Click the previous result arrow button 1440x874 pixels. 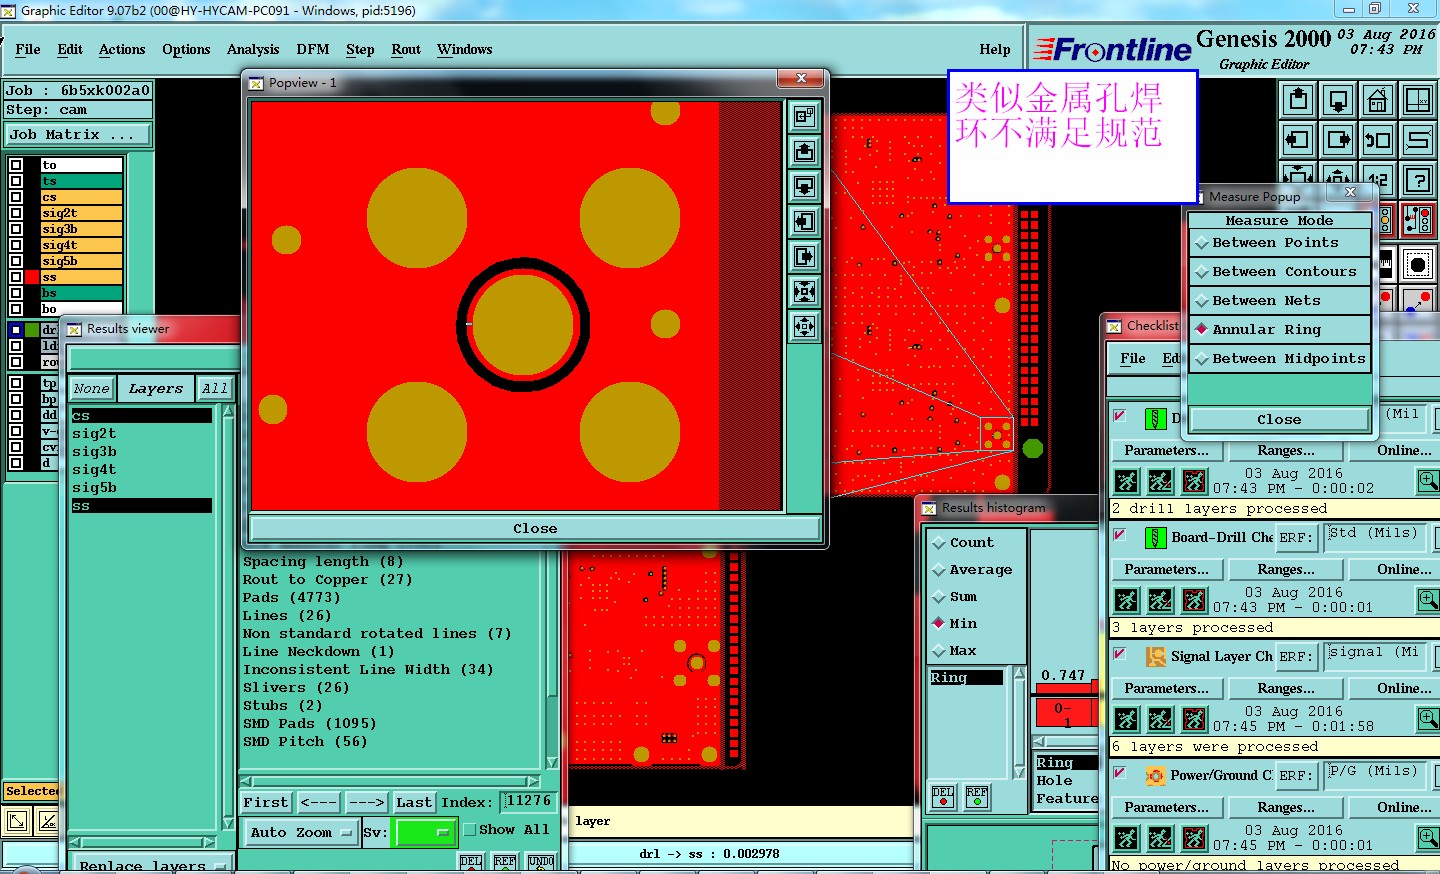click(318, 802)
